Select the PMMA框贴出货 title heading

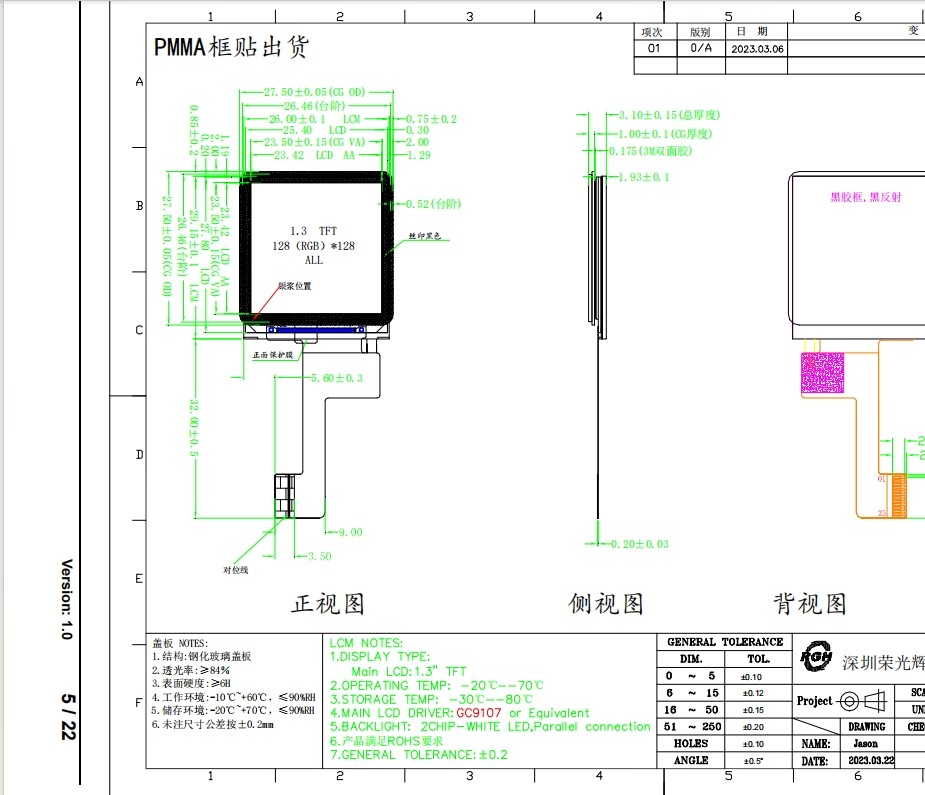pos(231,47)
